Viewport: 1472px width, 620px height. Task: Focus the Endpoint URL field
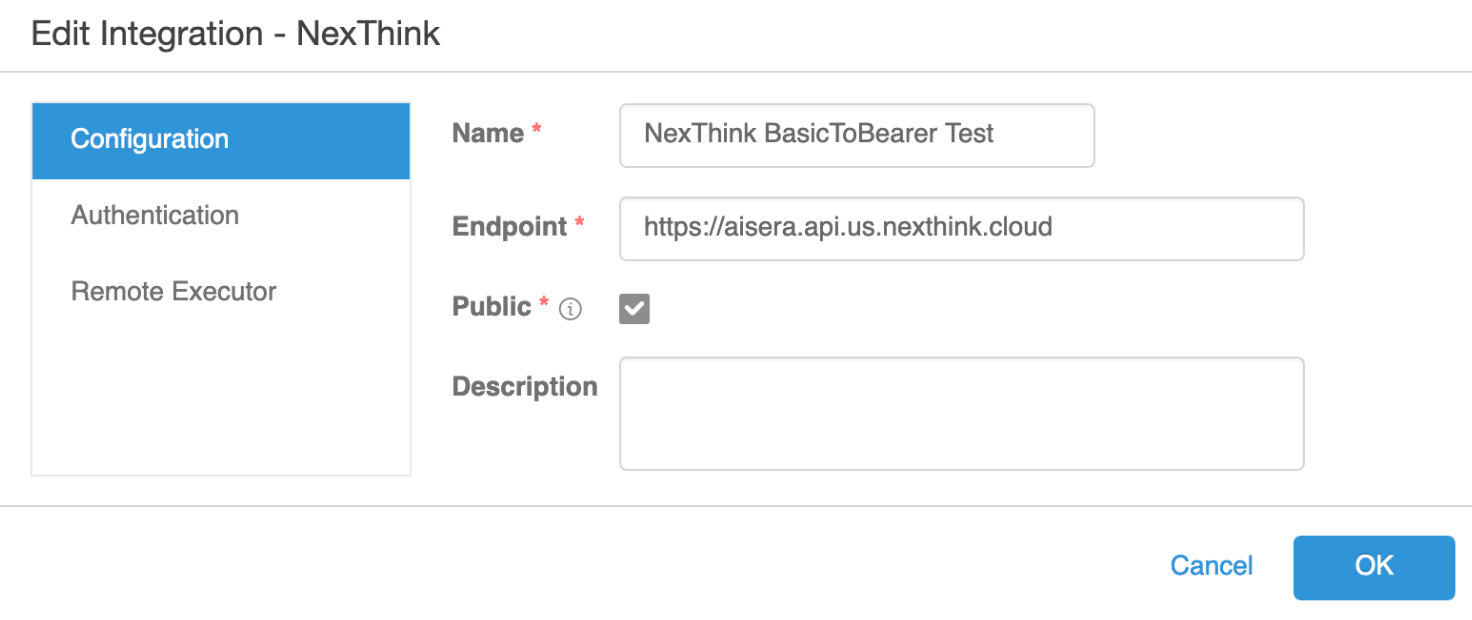[x=960, y=228]
